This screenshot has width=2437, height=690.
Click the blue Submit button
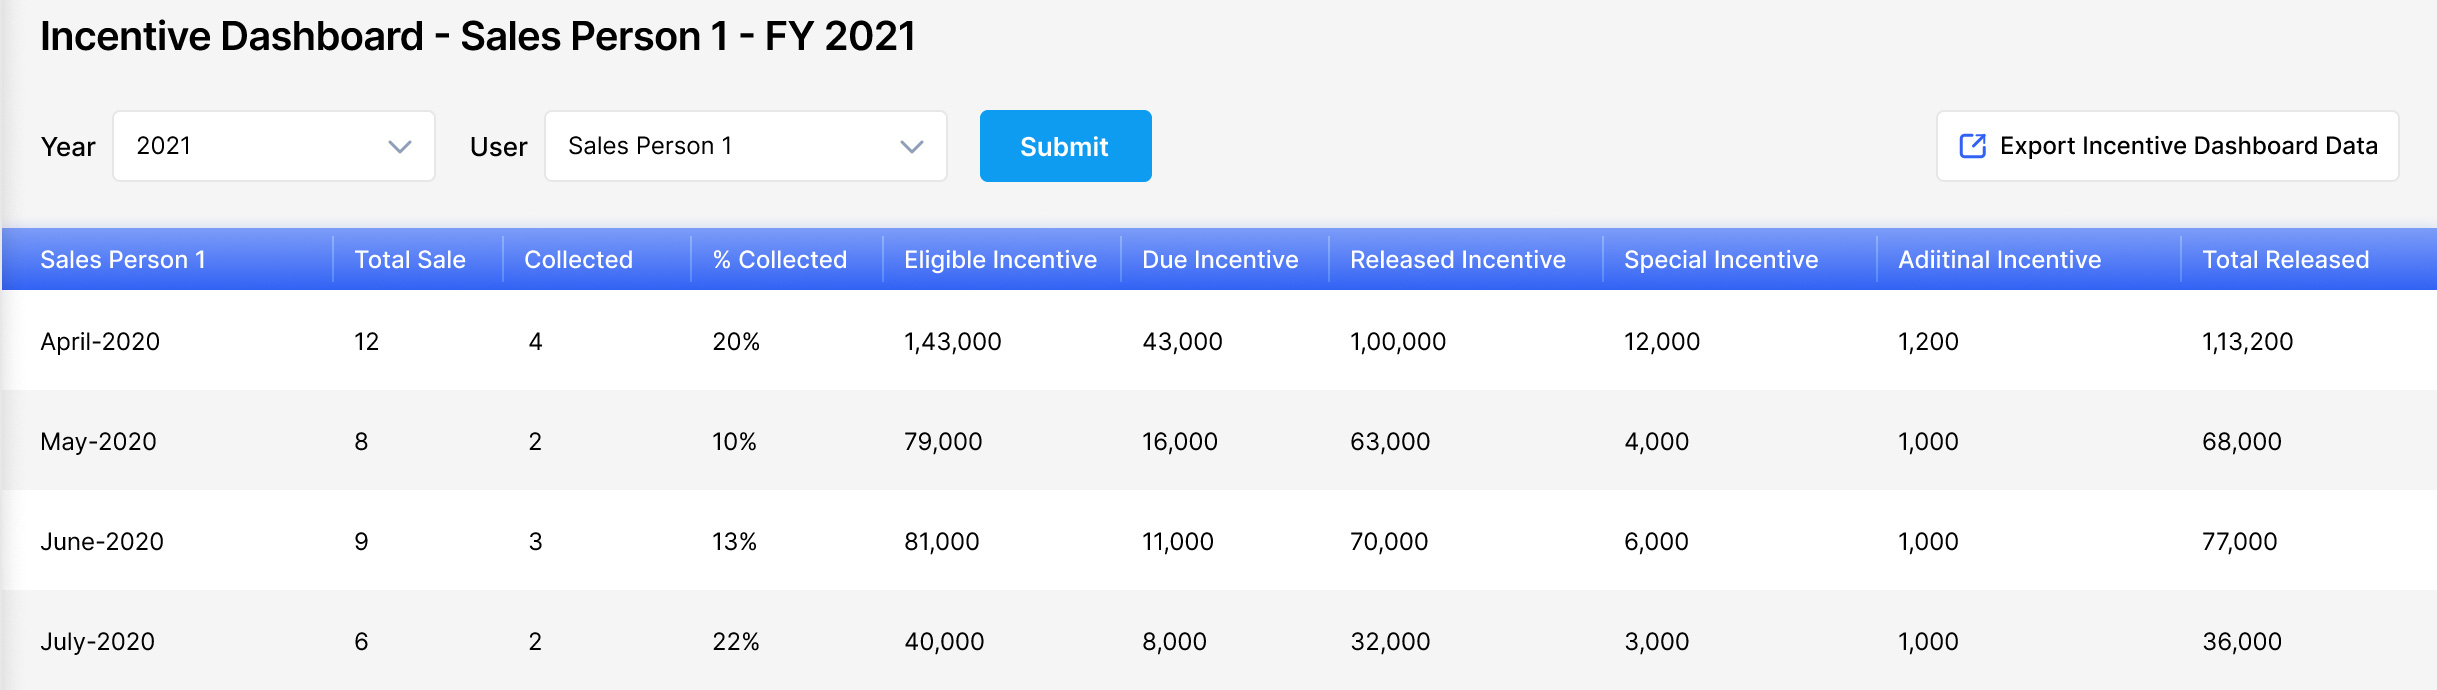click(1066, 146)
